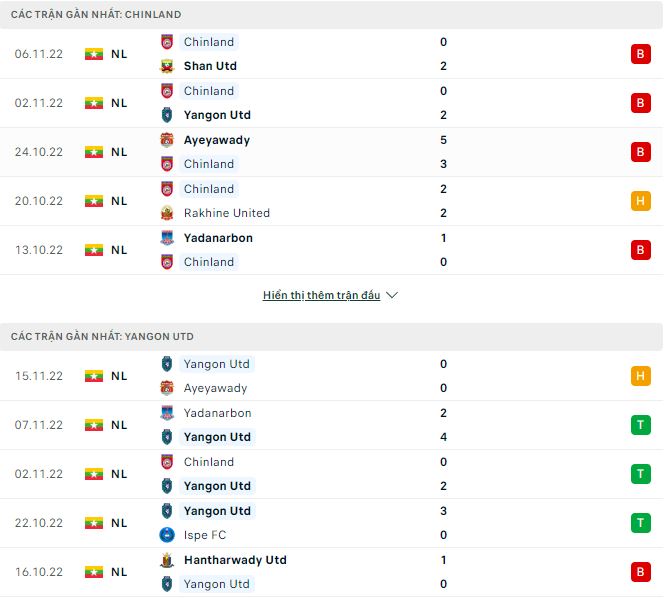Click the Yadanarbon crest in the 13.10.22 match
Image resolution: width=666 pixels, height=598 pixels.
167,238
